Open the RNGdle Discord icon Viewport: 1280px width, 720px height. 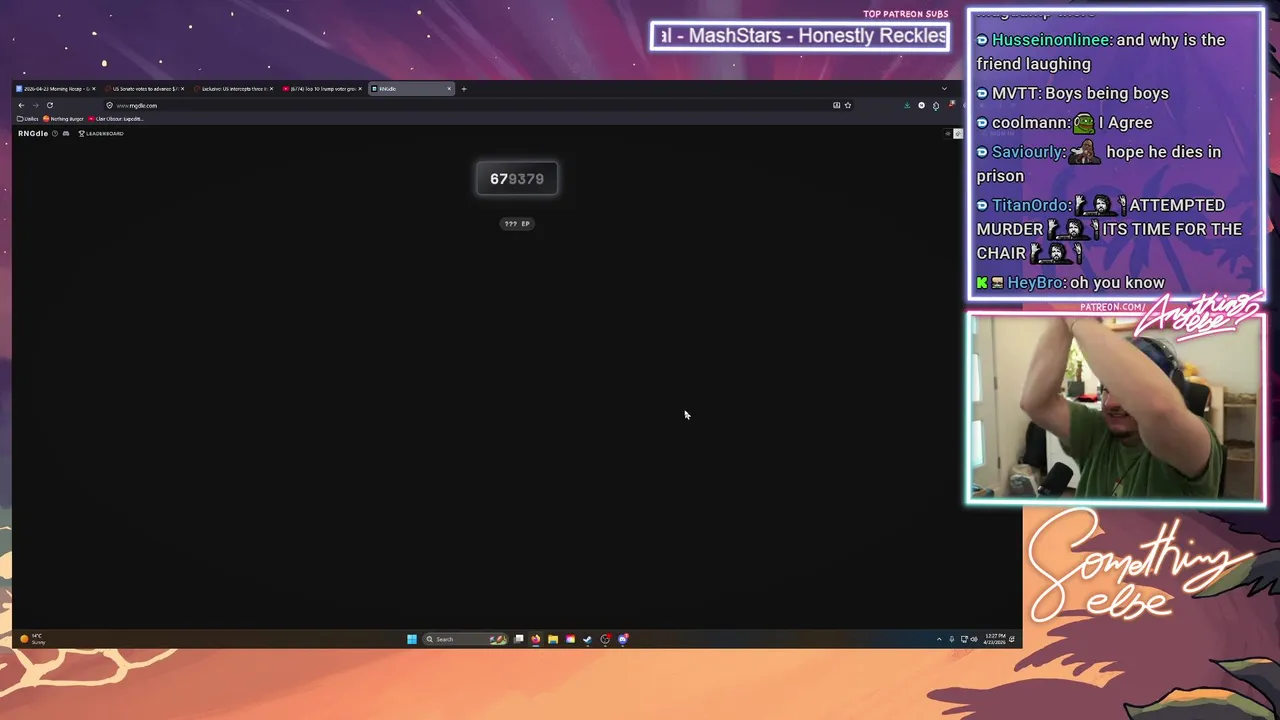(66, 133)
